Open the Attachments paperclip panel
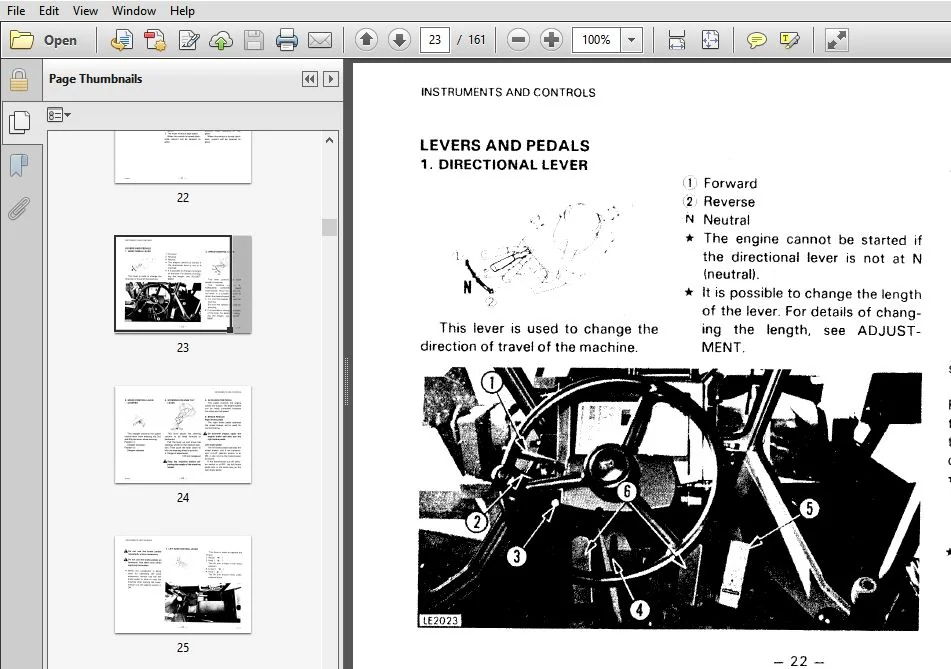This screenshot has width=951, height=669. (x=19, y=209)
